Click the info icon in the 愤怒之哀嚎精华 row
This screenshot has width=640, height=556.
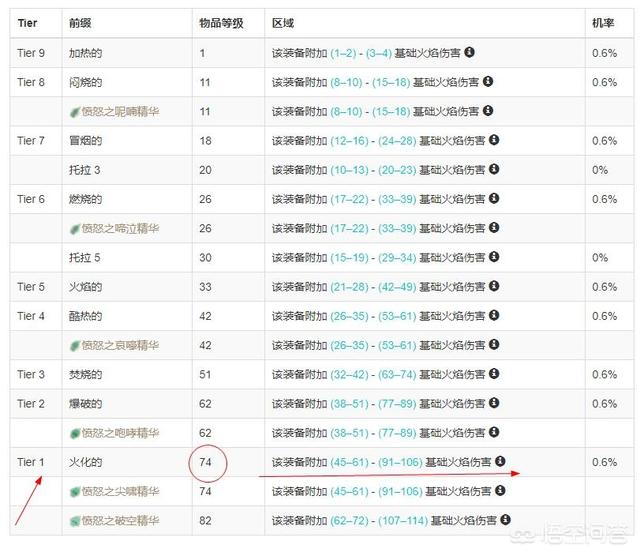pyautogui.click(x=494, y=345)
